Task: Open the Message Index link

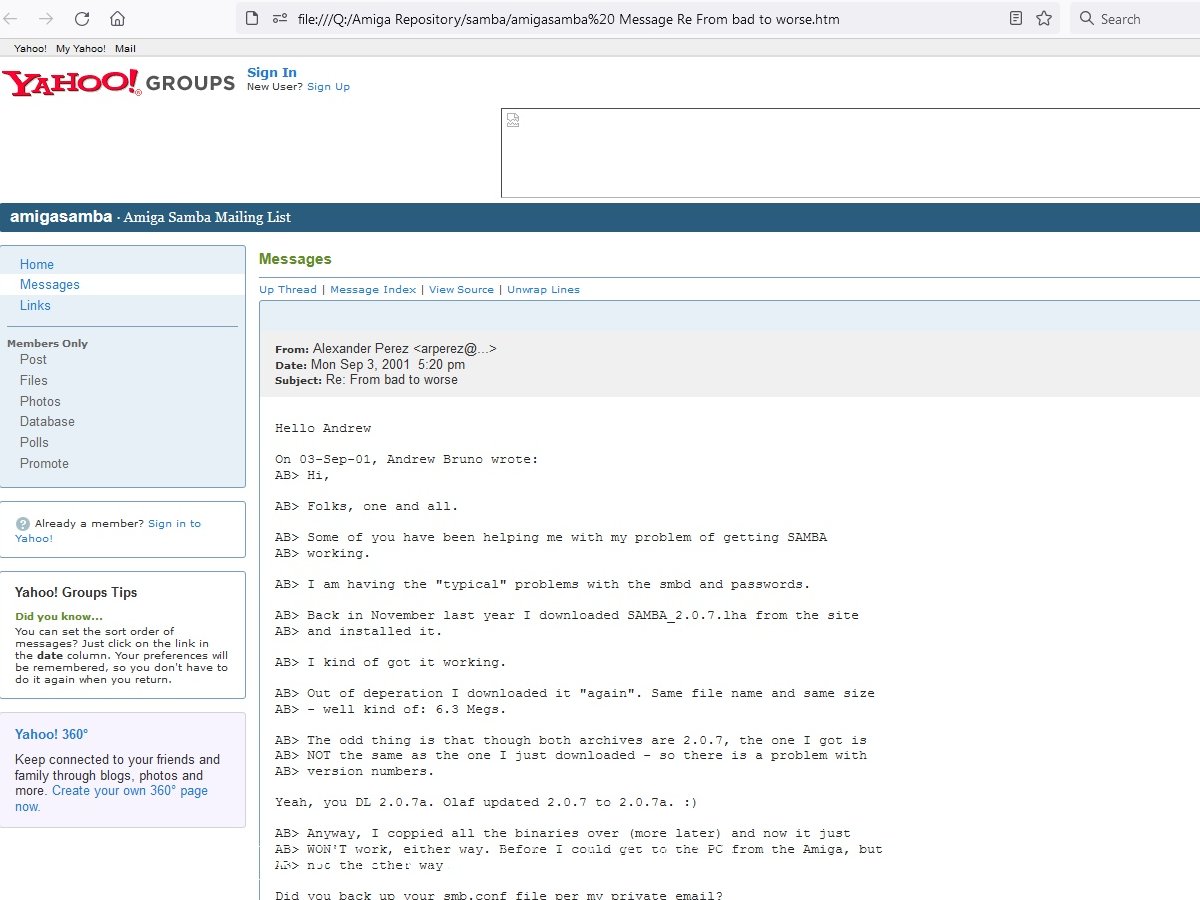Action: (x=373, y=290)
